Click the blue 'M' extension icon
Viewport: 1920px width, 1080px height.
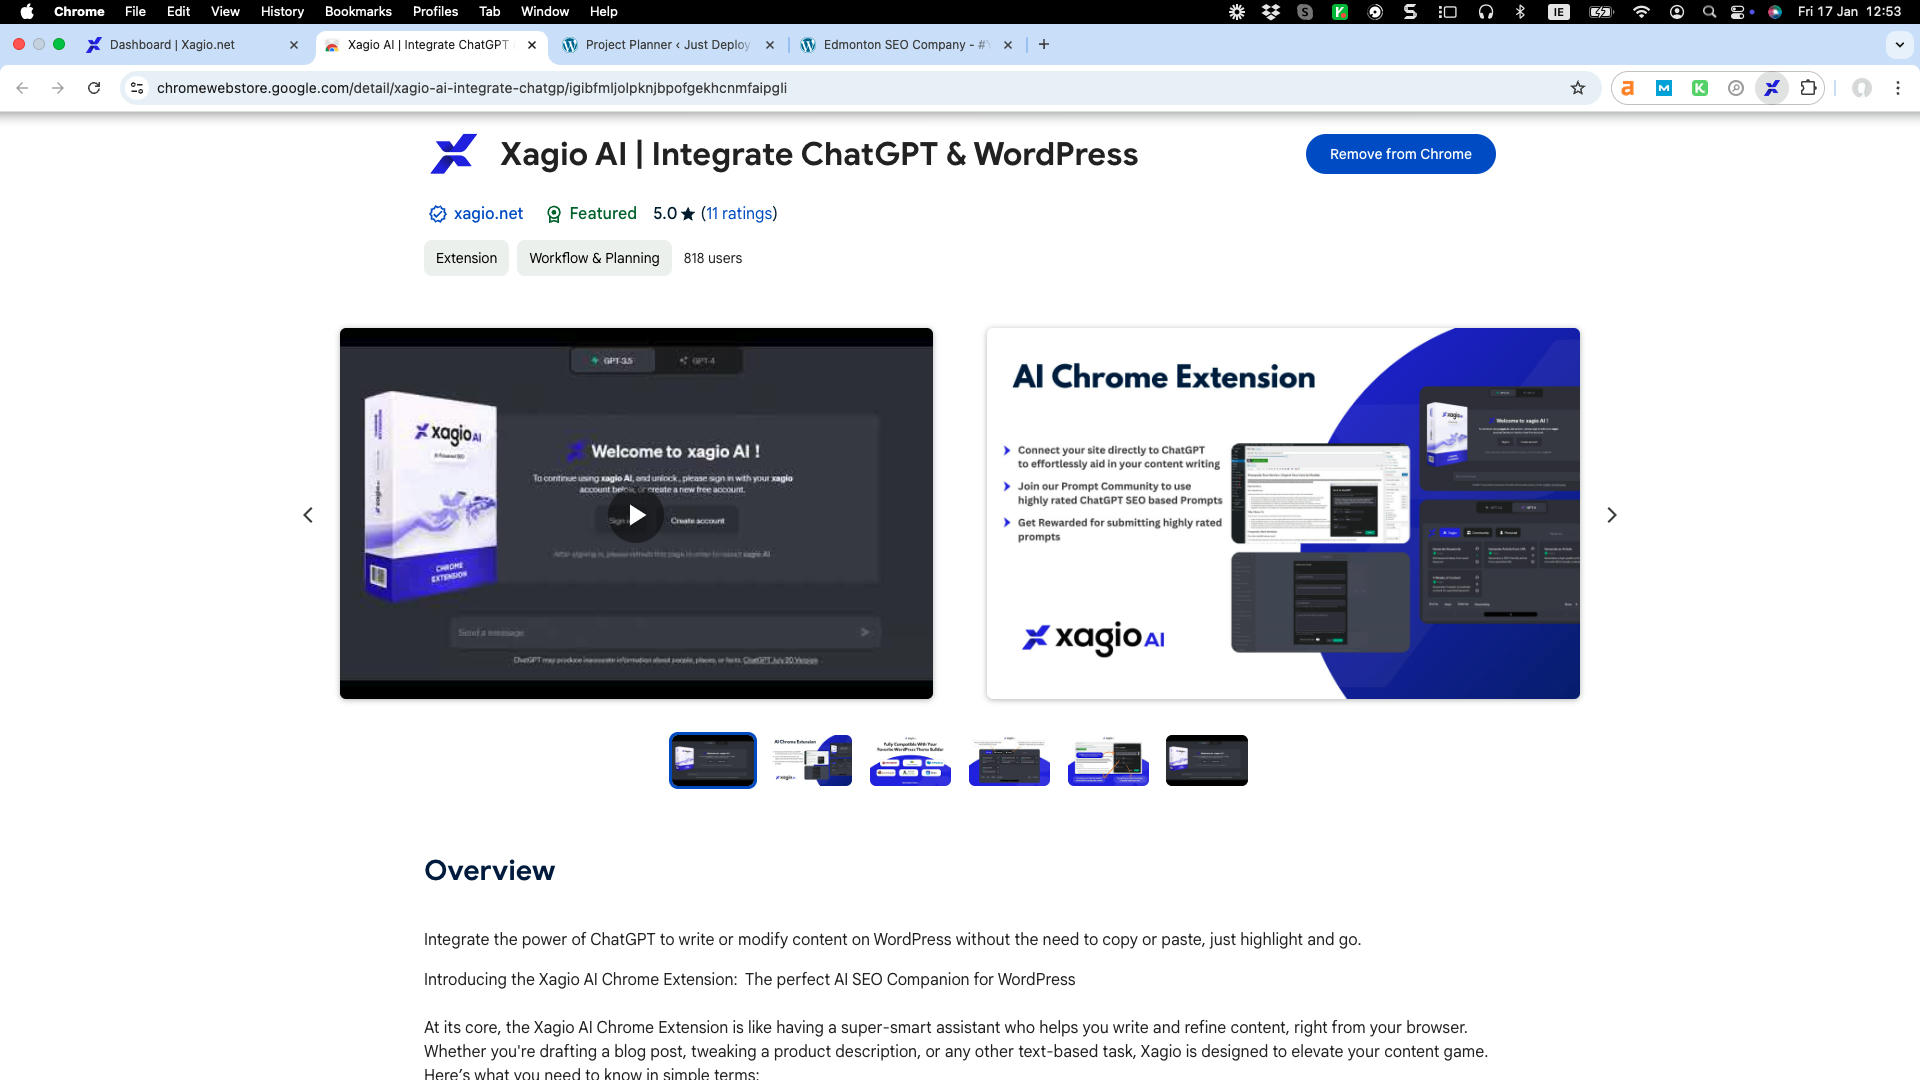pyautogui.click(x=1664, y=88)
